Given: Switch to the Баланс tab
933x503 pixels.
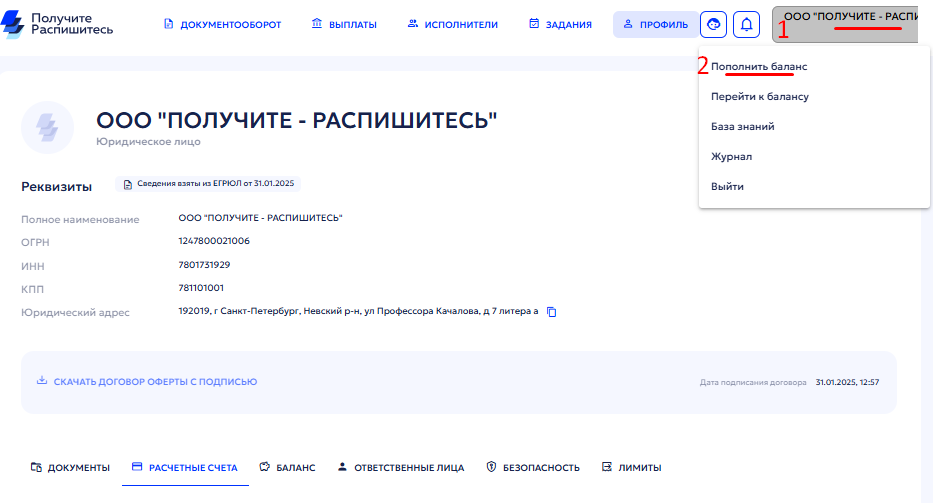Looking at the screenshot, I should 287,467.
